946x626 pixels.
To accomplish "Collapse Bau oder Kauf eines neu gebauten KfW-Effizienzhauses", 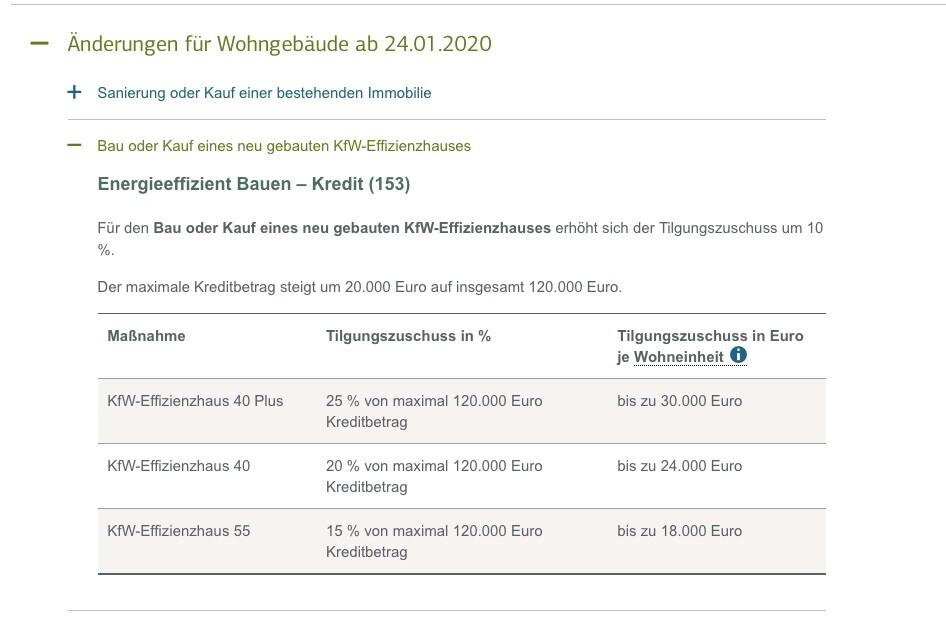I will (284, 146).
